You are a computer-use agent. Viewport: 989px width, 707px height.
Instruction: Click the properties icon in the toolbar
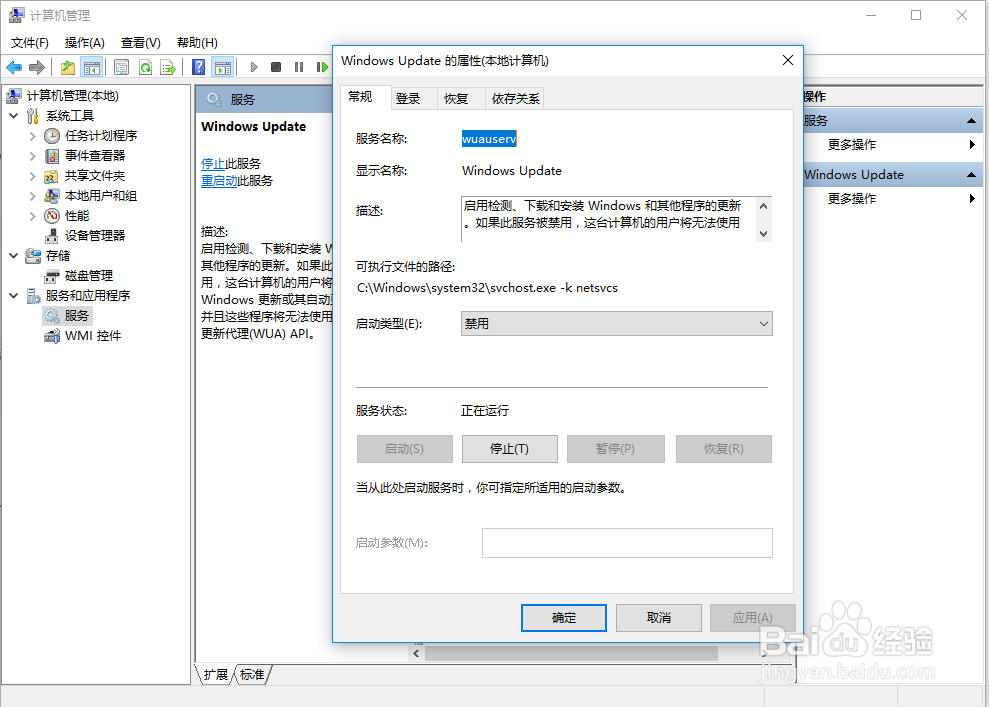[x=120, y=67]
